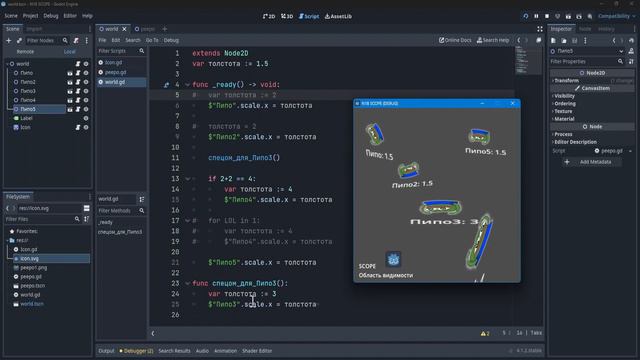Open script icon on Icon node
This screenshot has width=640, height=360.
tap(78, 127)
